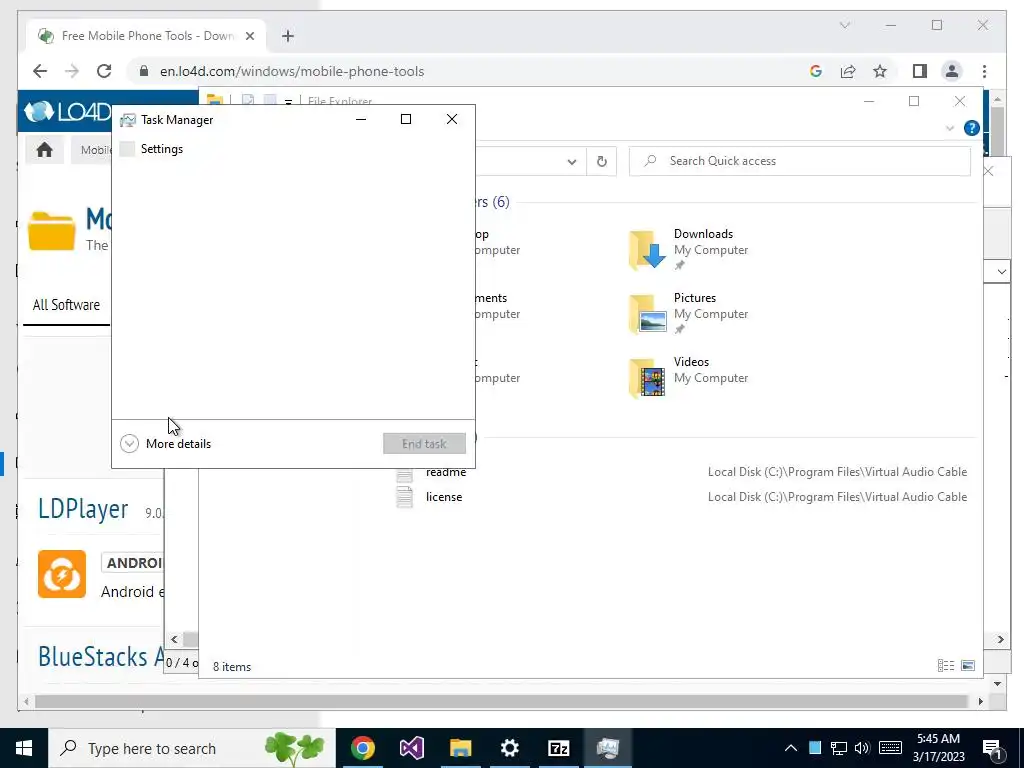
Task: Close the Task Manager window
Action: click(x=452, y=119)
